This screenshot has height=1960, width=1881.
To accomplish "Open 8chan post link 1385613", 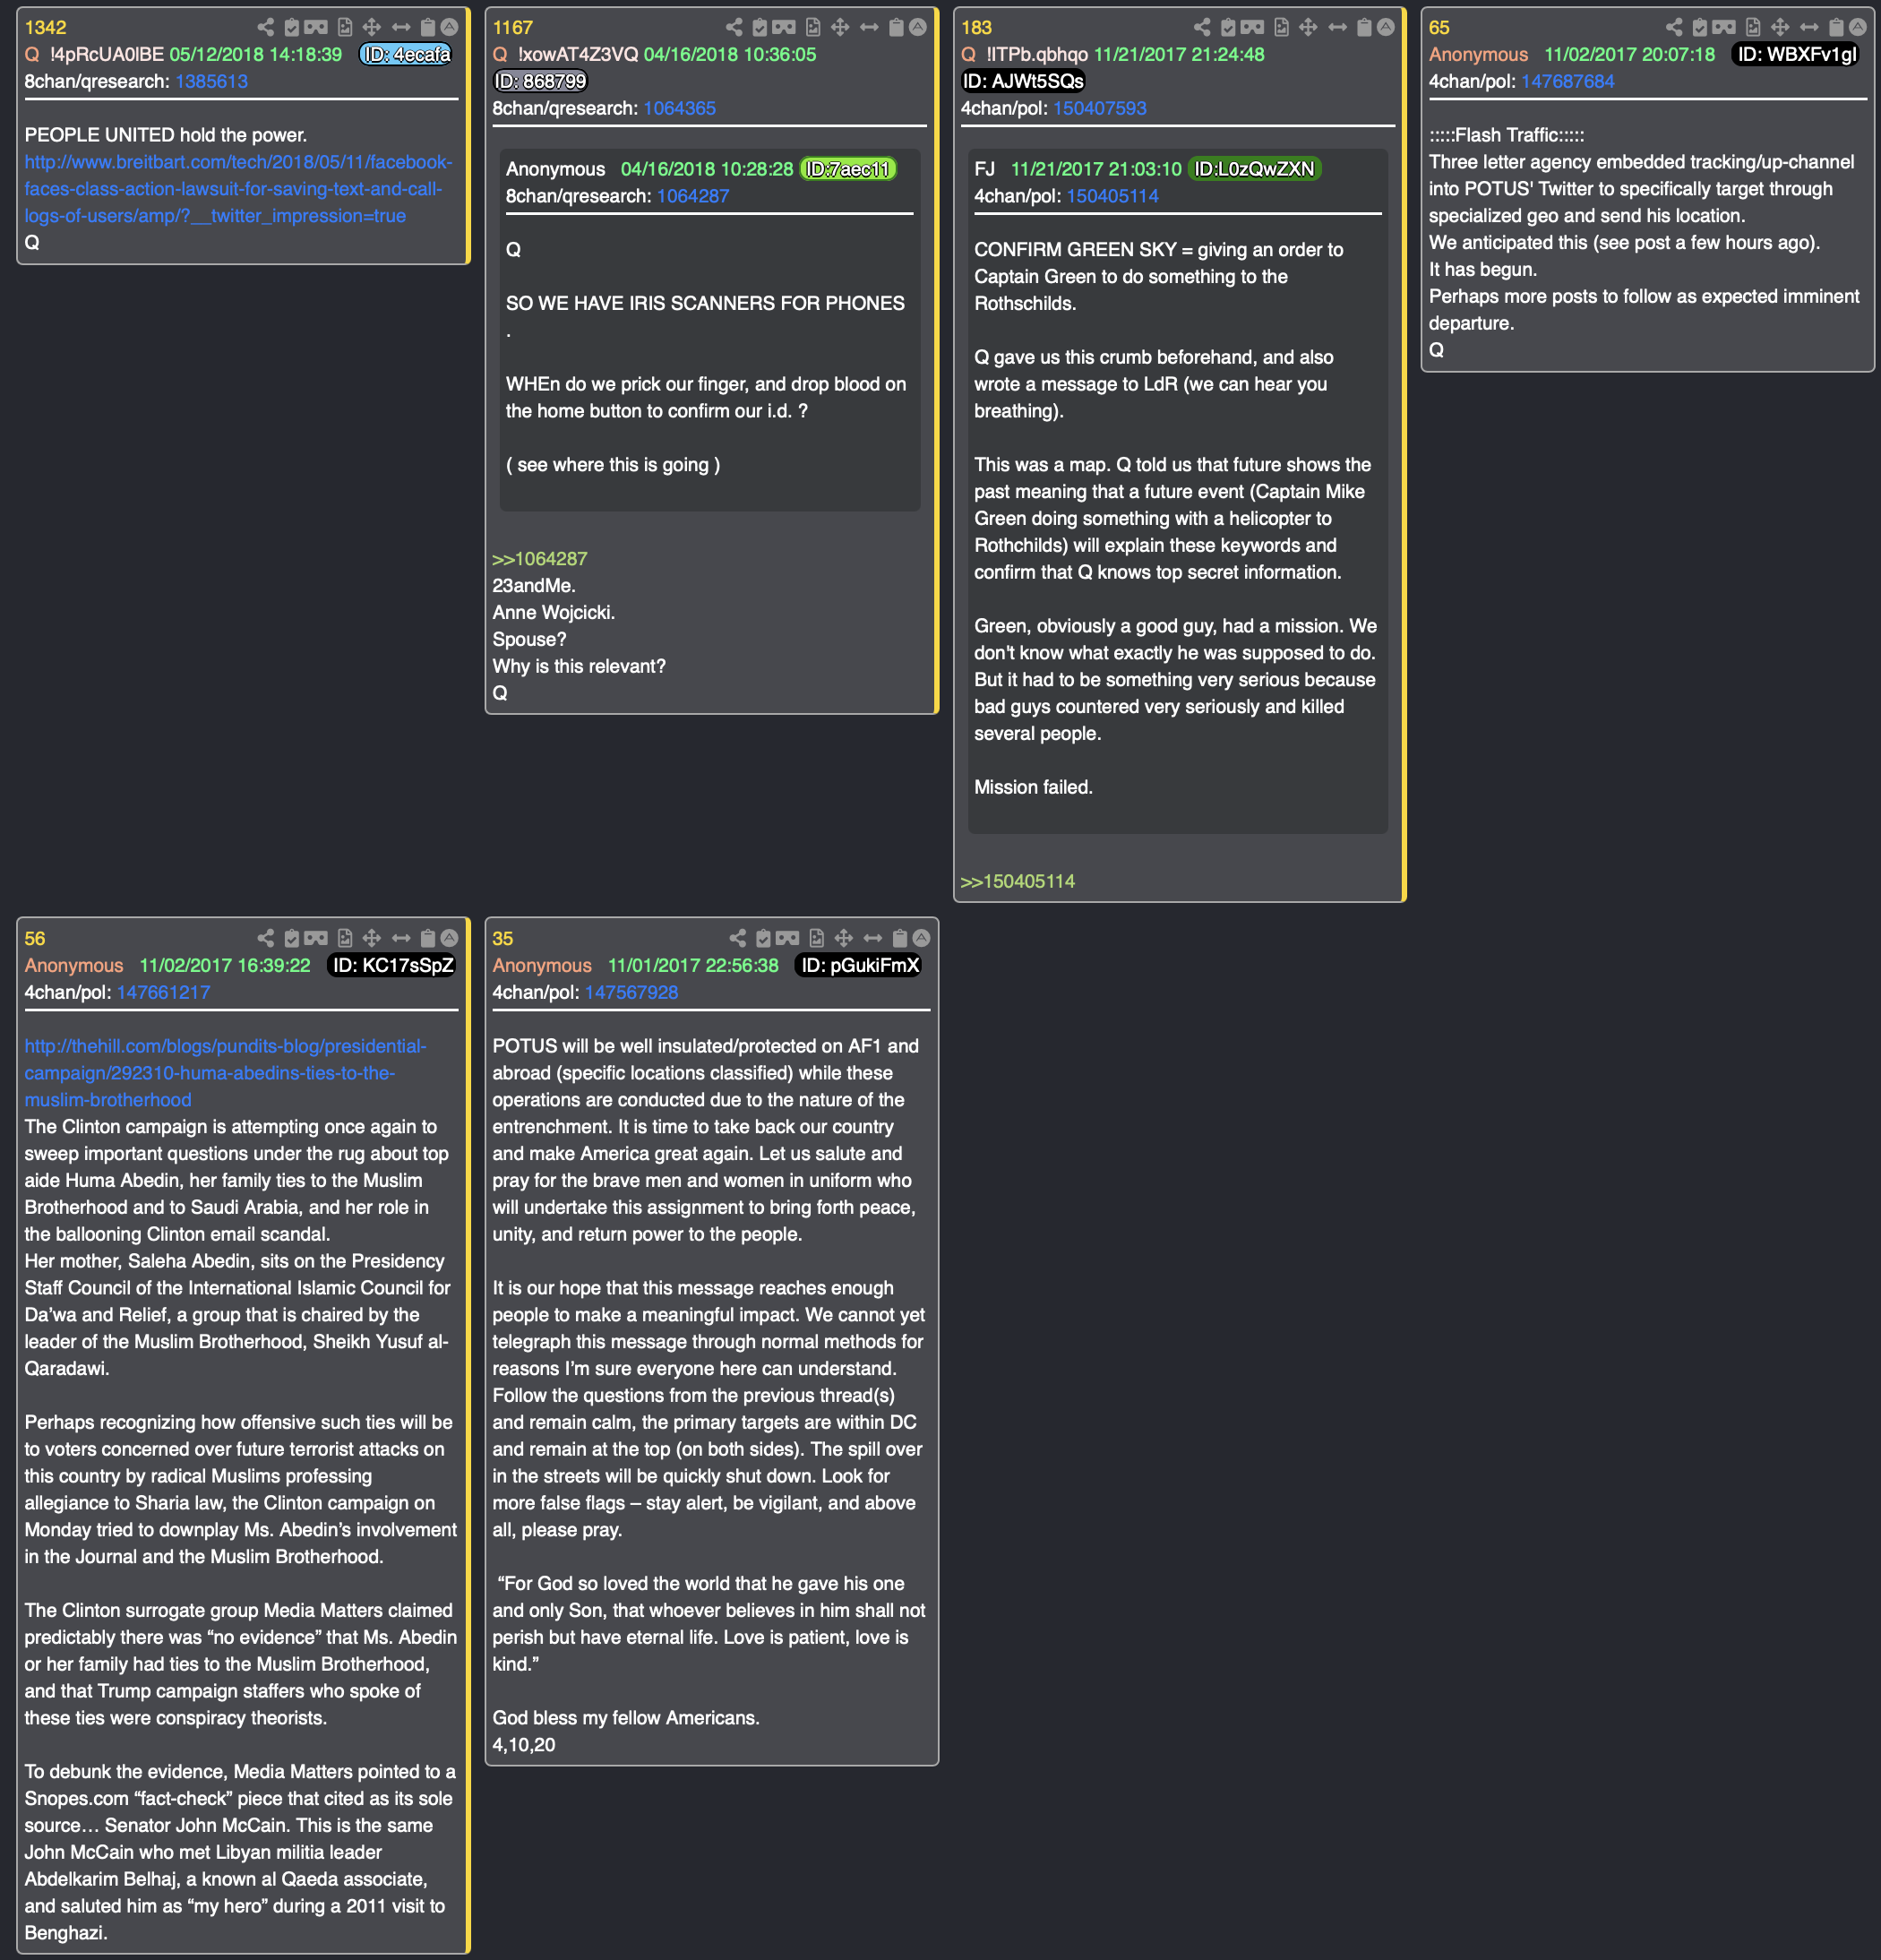I will (211, 82).
